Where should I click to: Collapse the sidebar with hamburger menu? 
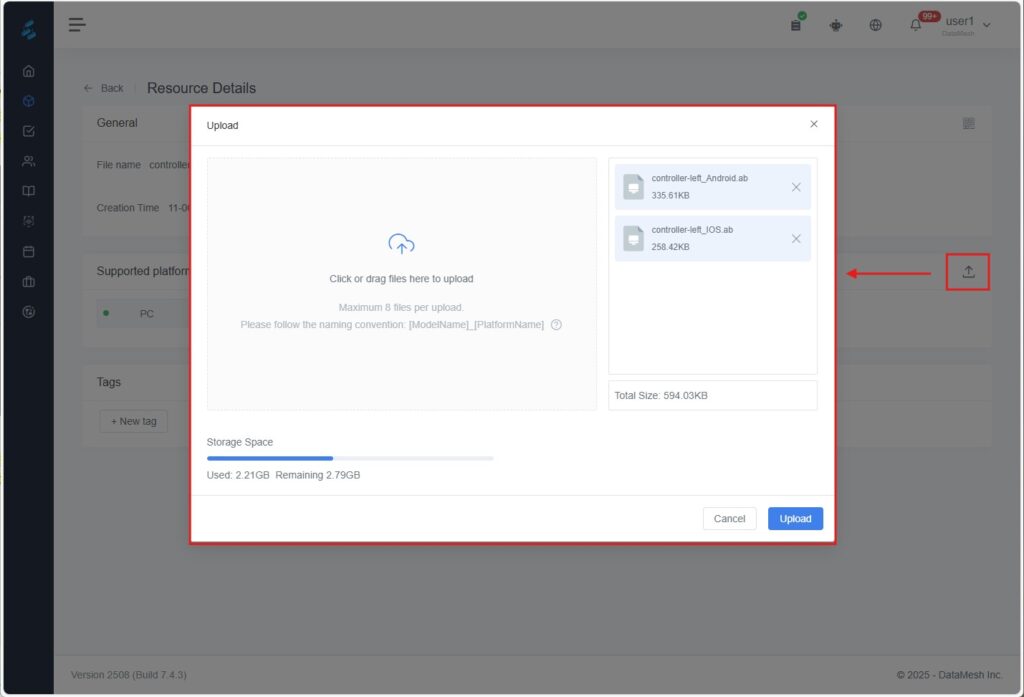click(77, 25)
